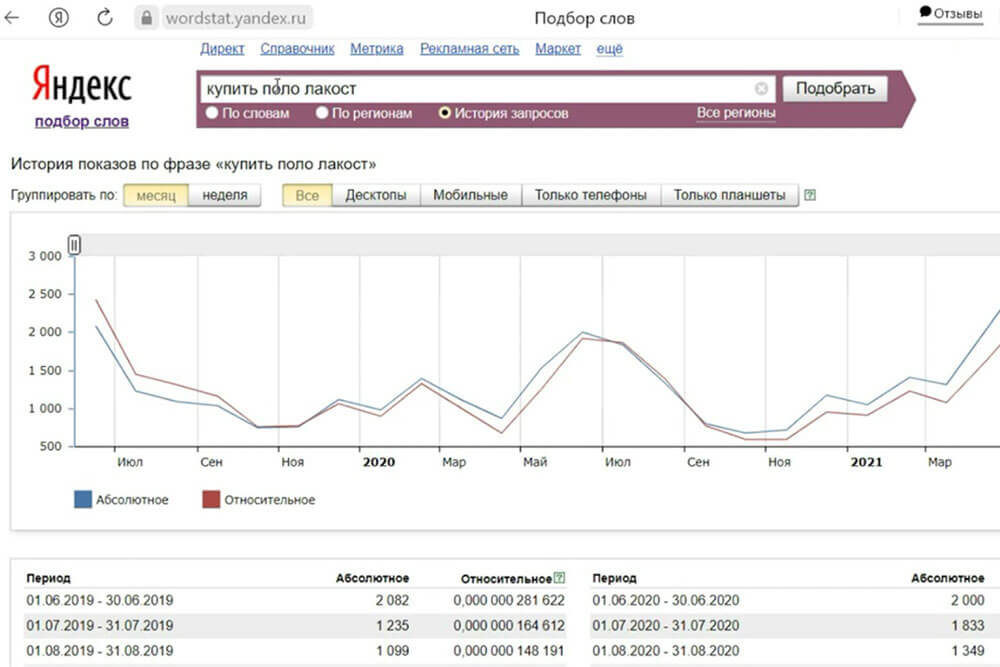Click help icon next to device tabs
This screenshot has height=667, width=1000.
click(x=810, y=195)
